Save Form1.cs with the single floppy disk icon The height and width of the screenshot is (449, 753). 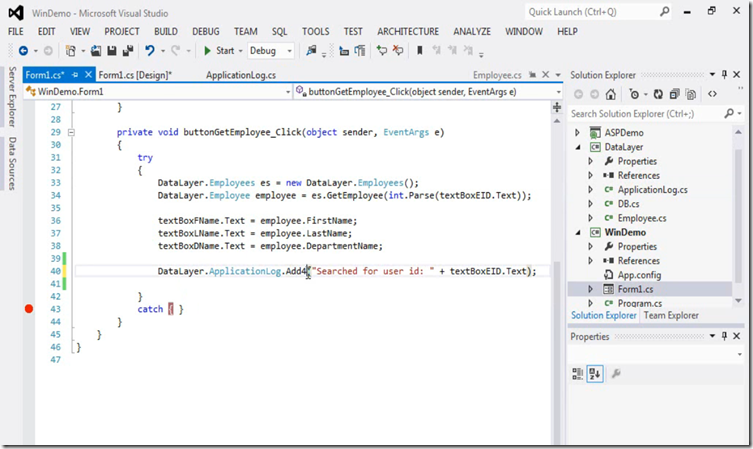tap(112, 50)
